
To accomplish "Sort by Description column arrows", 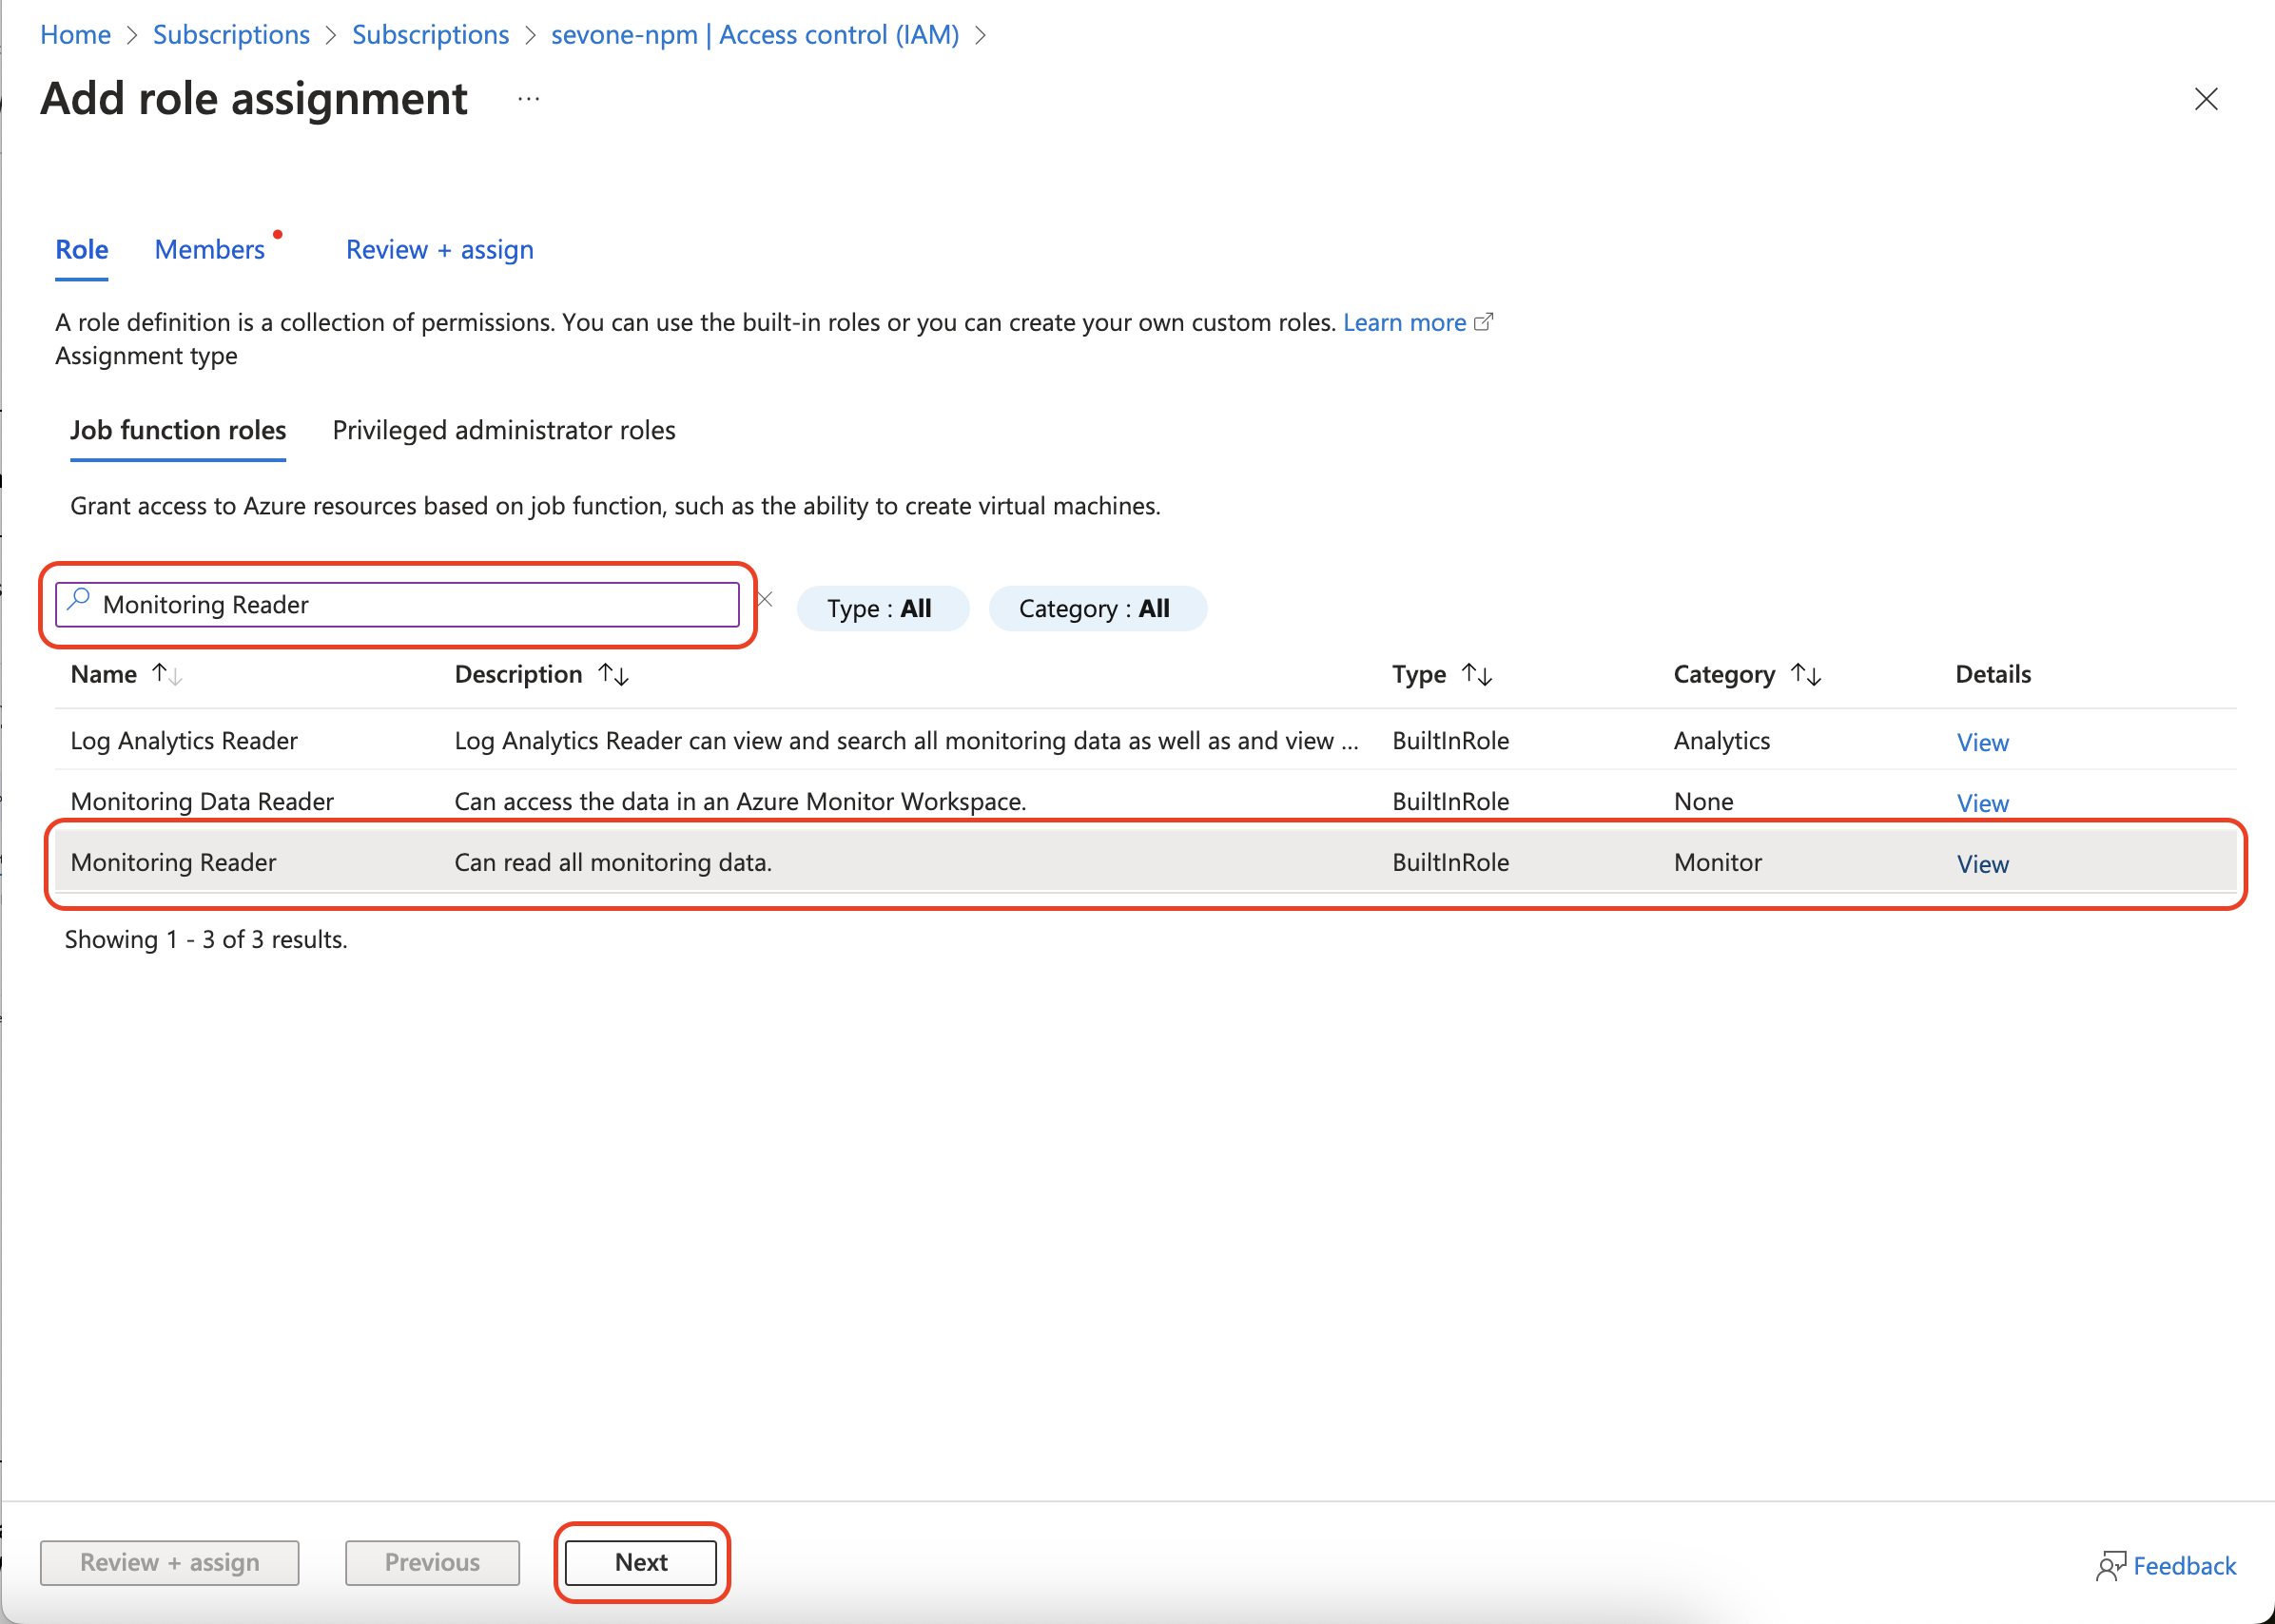I will (x=614, y=675).
